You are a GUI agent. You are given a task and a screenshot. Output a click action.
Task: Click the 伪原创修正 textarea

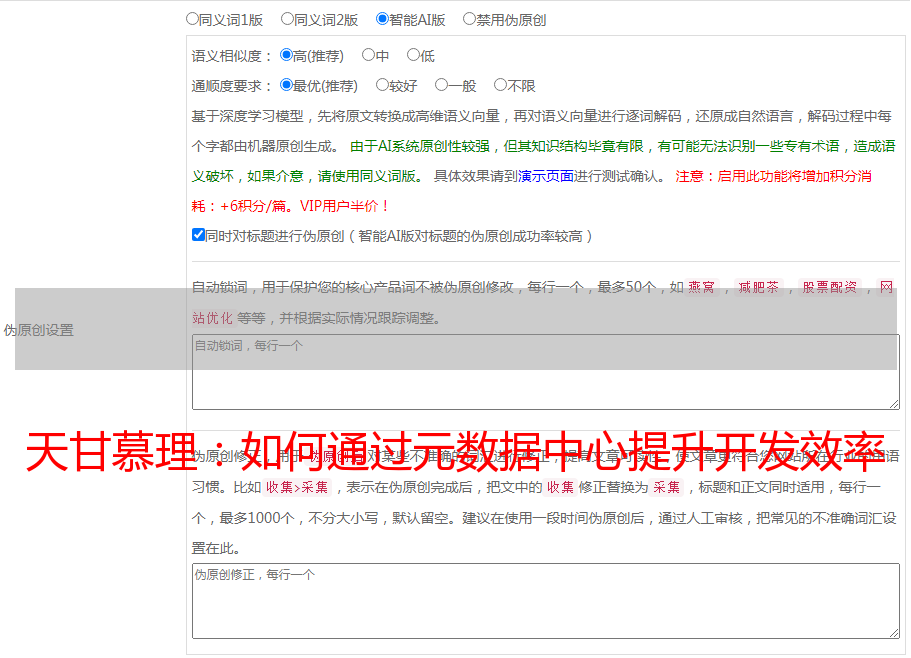pos(546,601)
